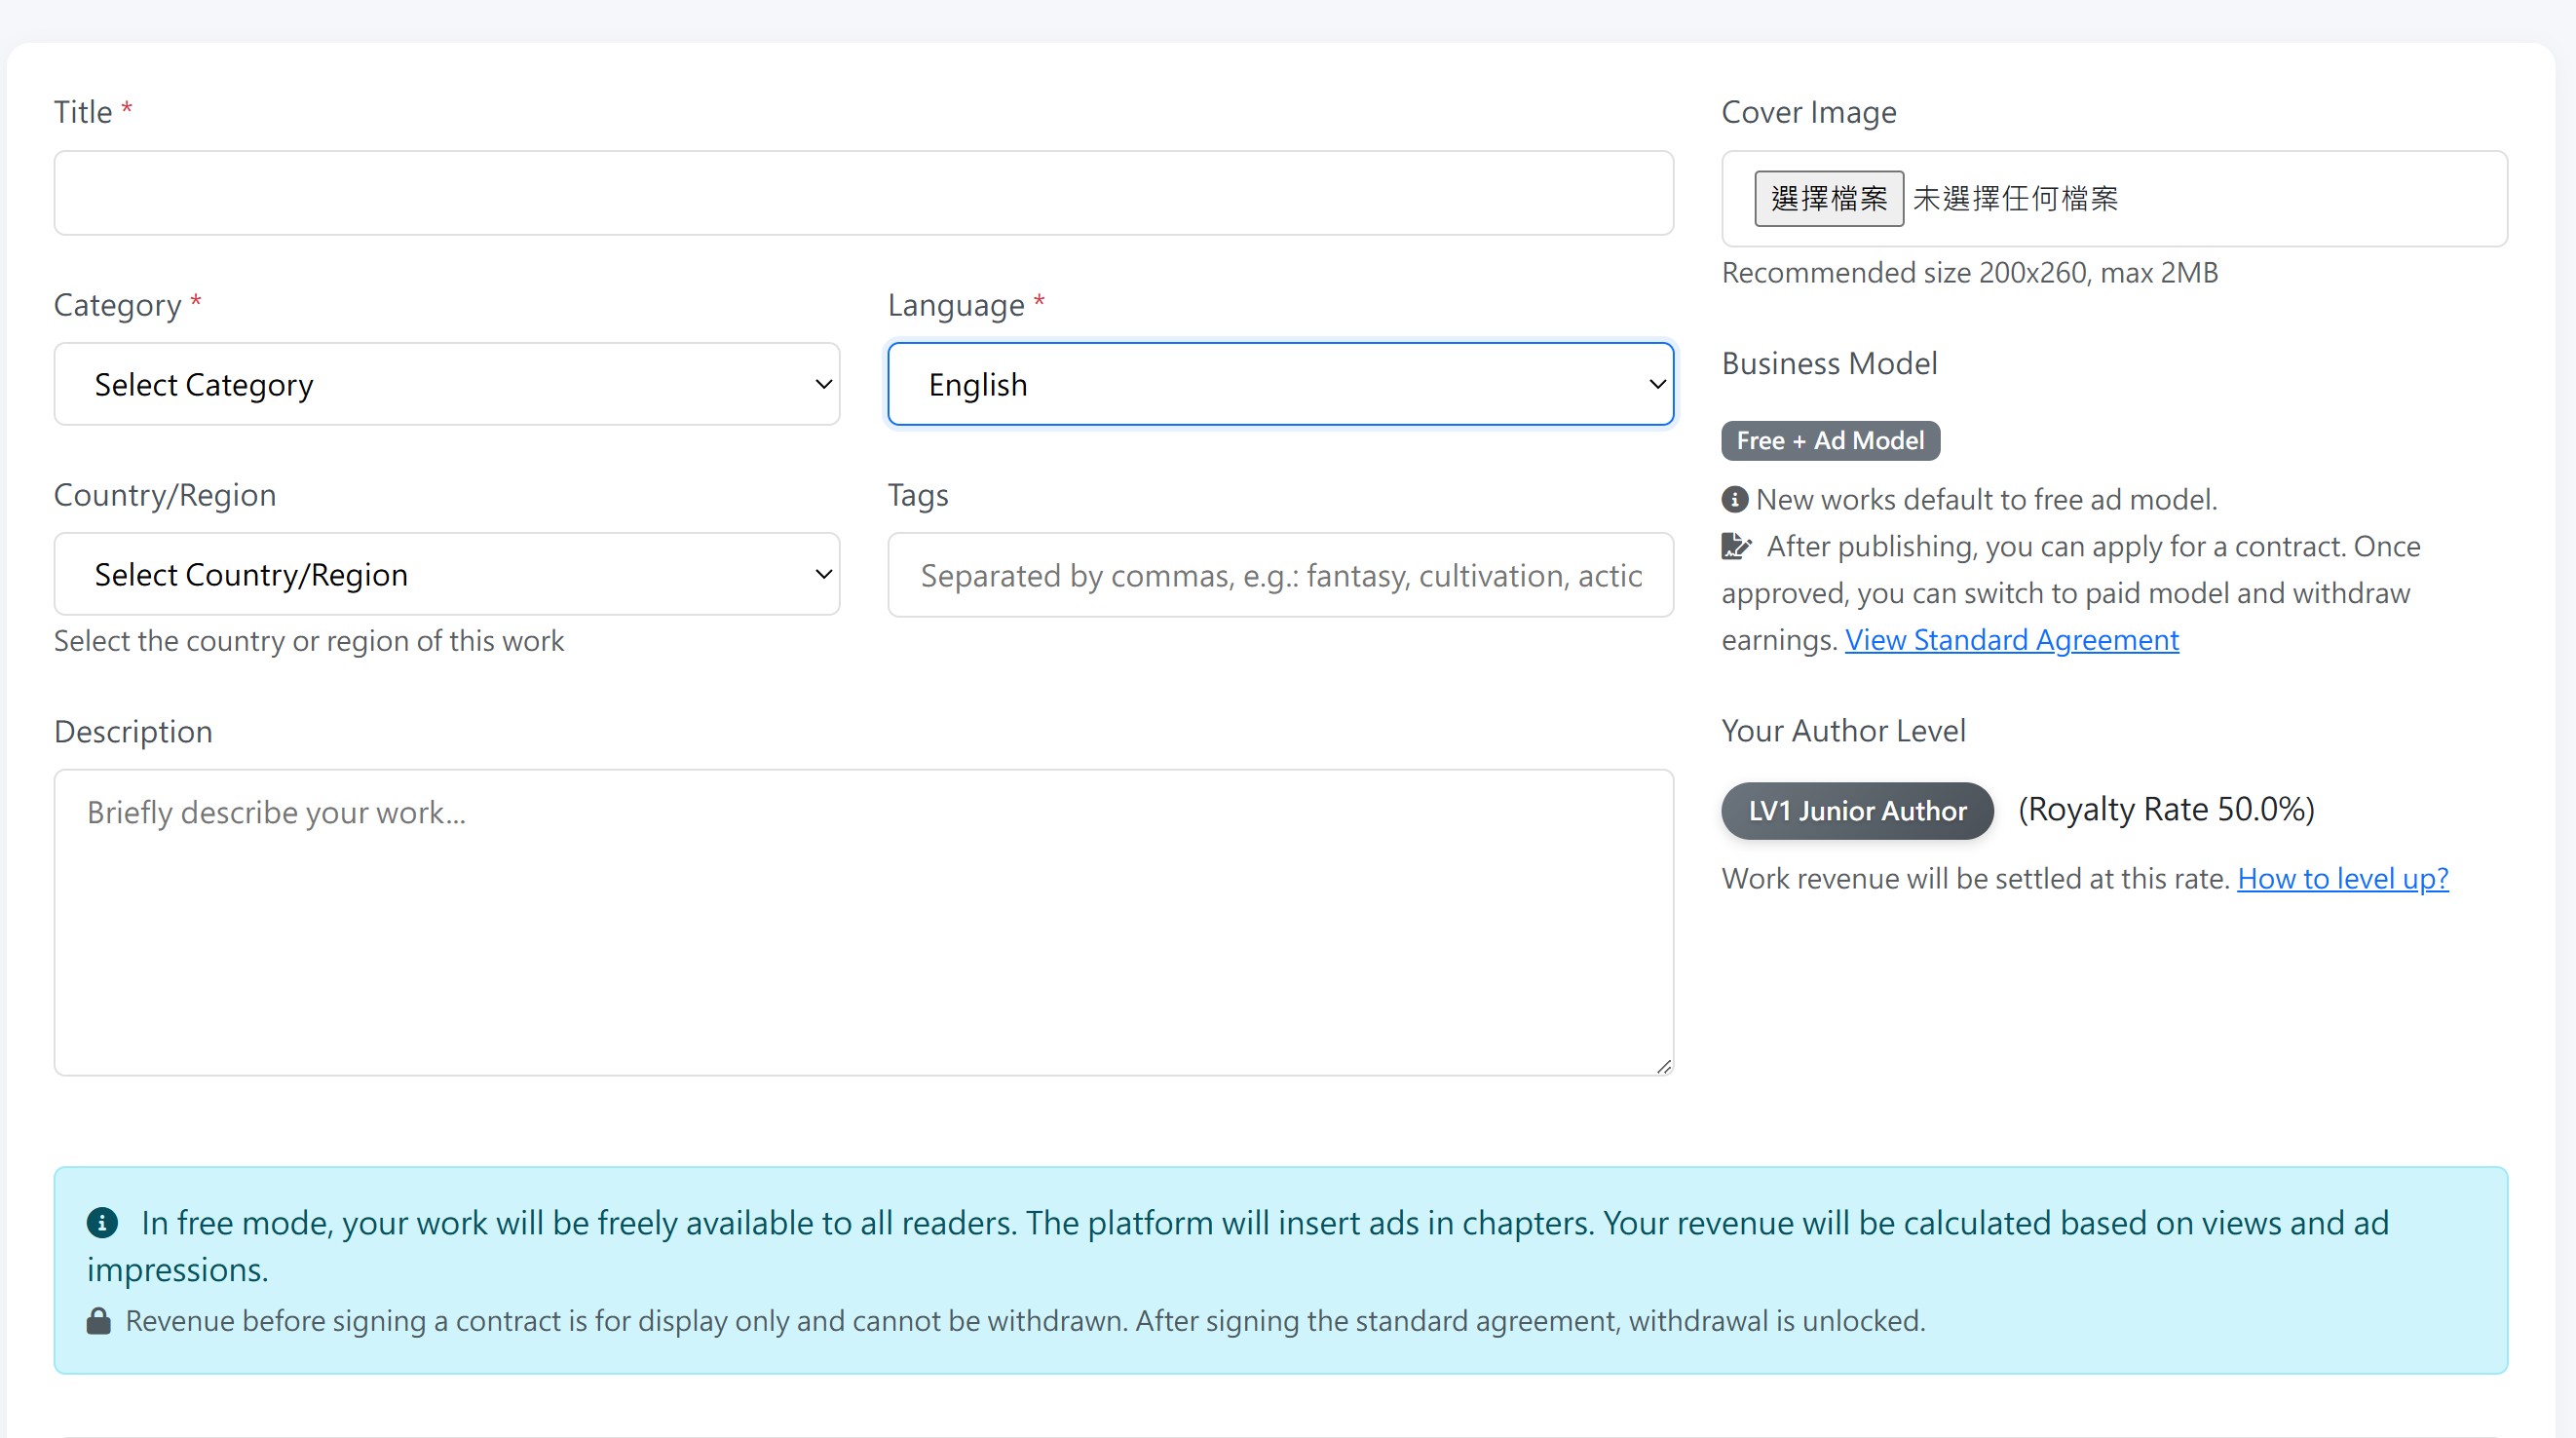Click the Free + Ad Model badge

[x=1830, y=441]
